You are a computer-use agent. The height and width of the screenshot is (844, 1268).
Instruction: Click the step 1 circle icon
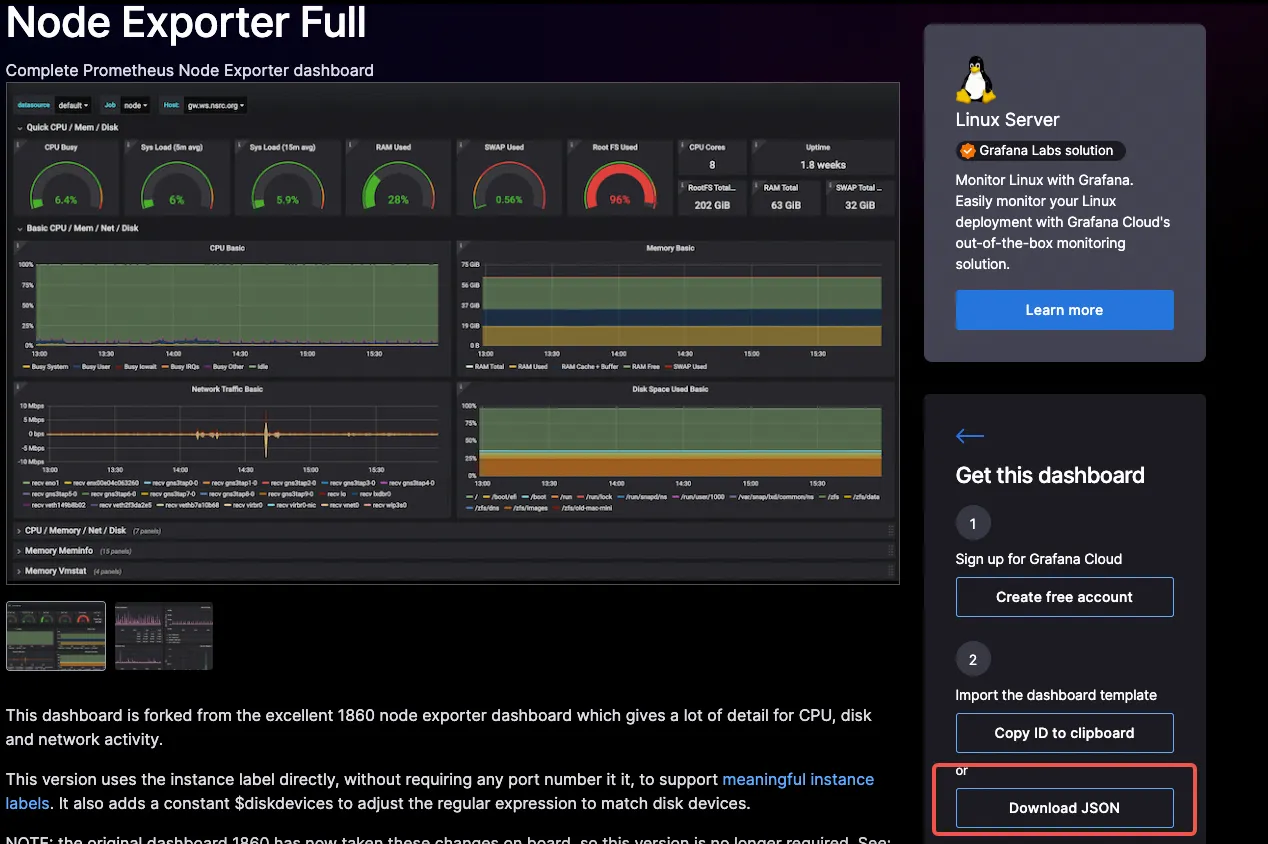pyautogui.click(x=972, y=522)
